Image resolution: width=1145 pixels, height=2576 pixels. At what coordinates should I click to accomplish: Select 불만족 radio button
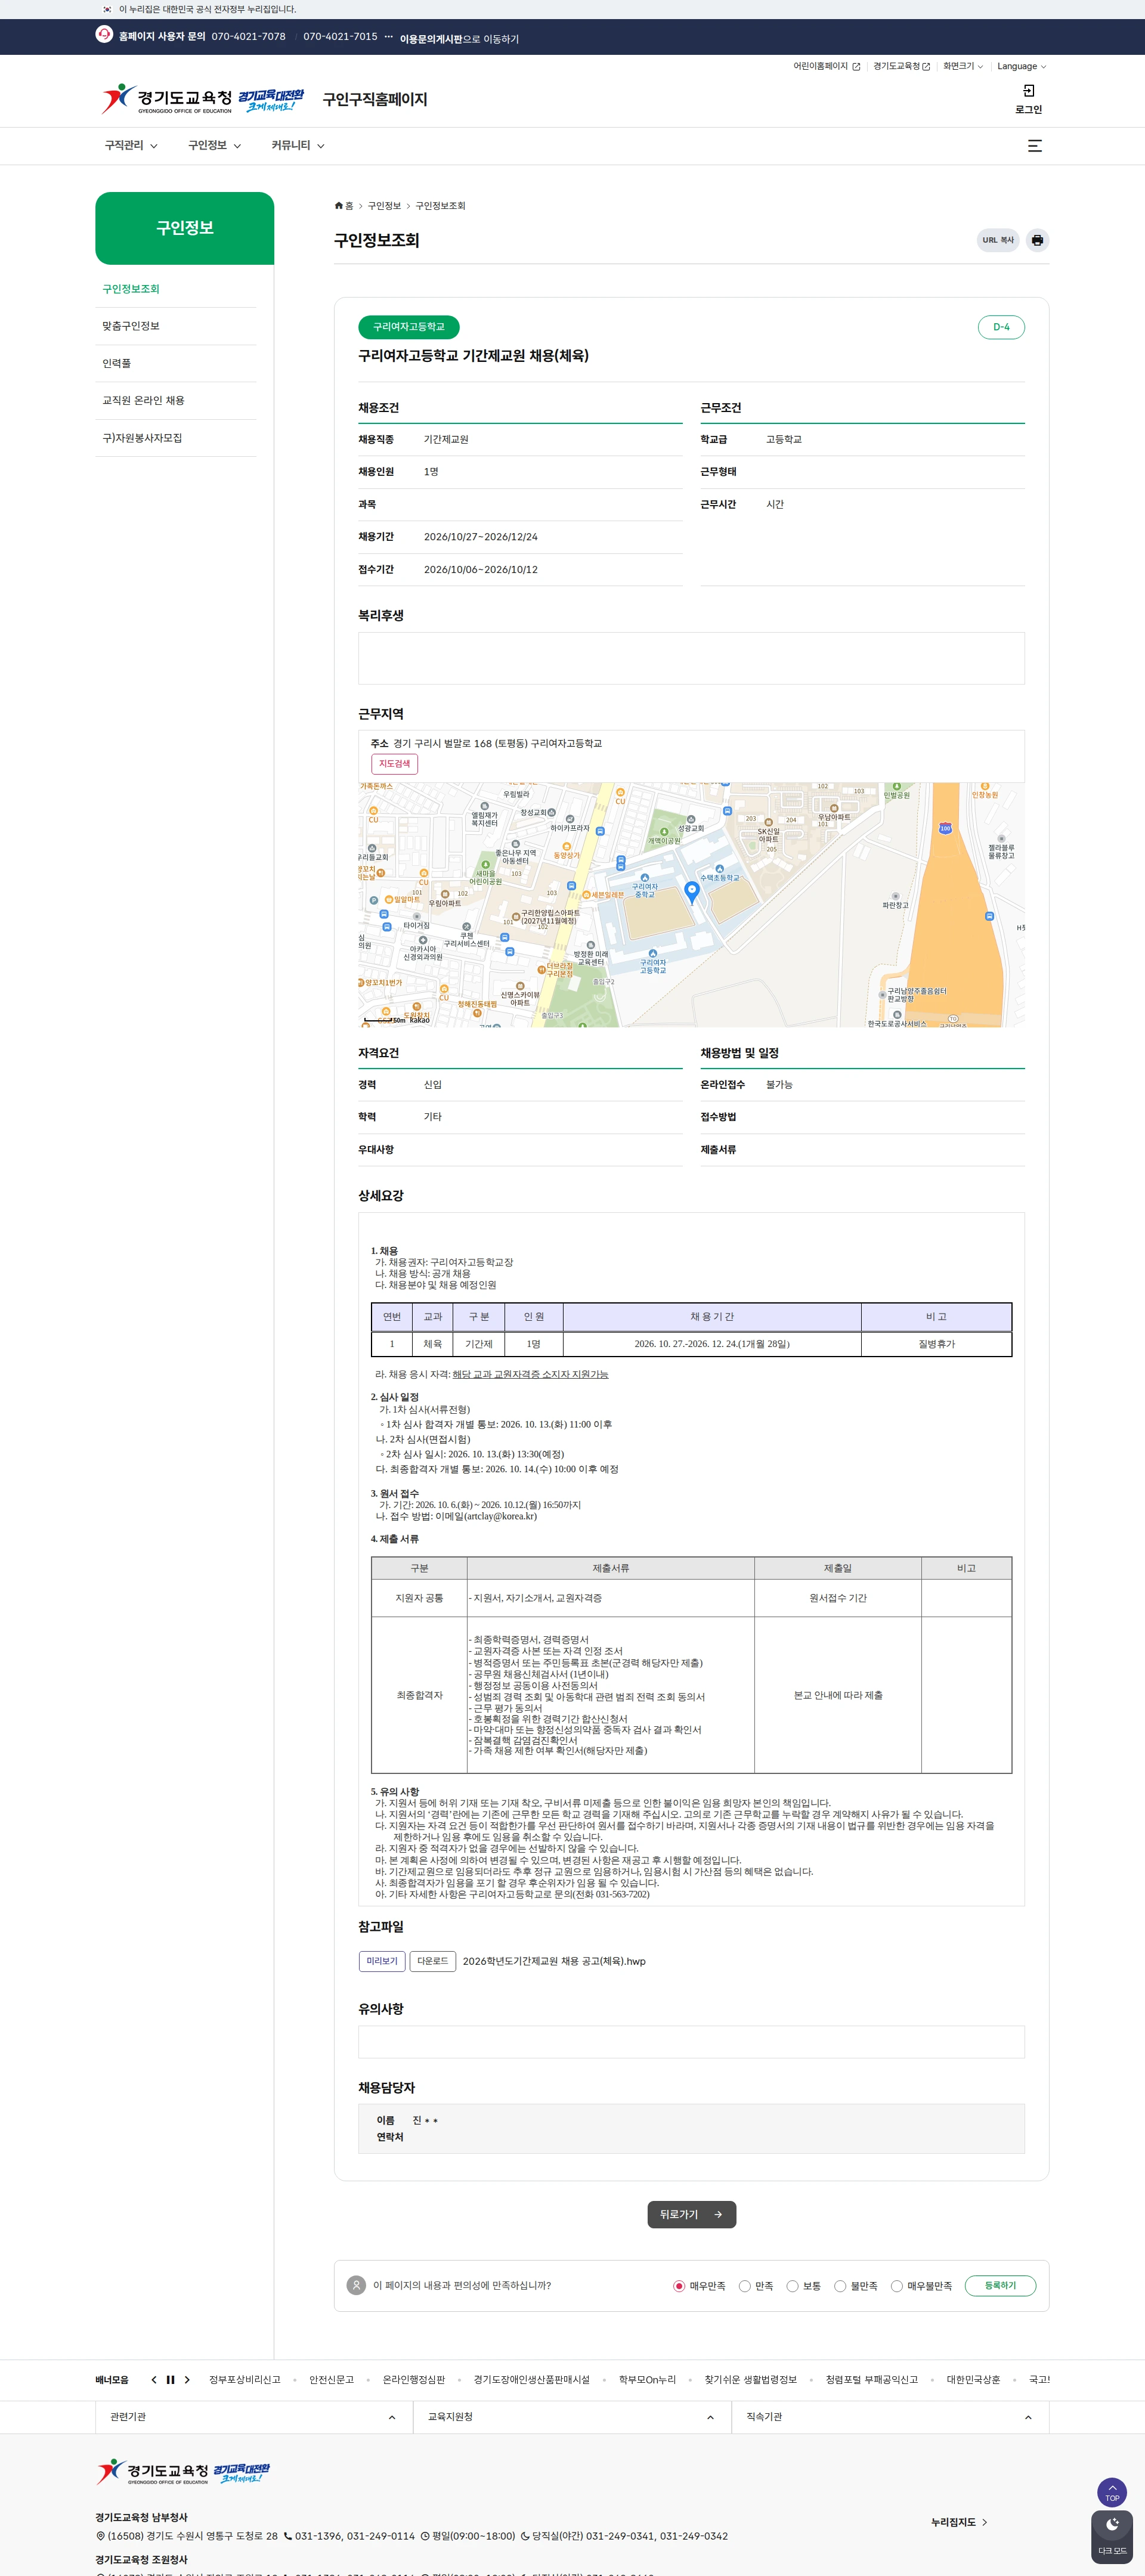coord(840,2286)
